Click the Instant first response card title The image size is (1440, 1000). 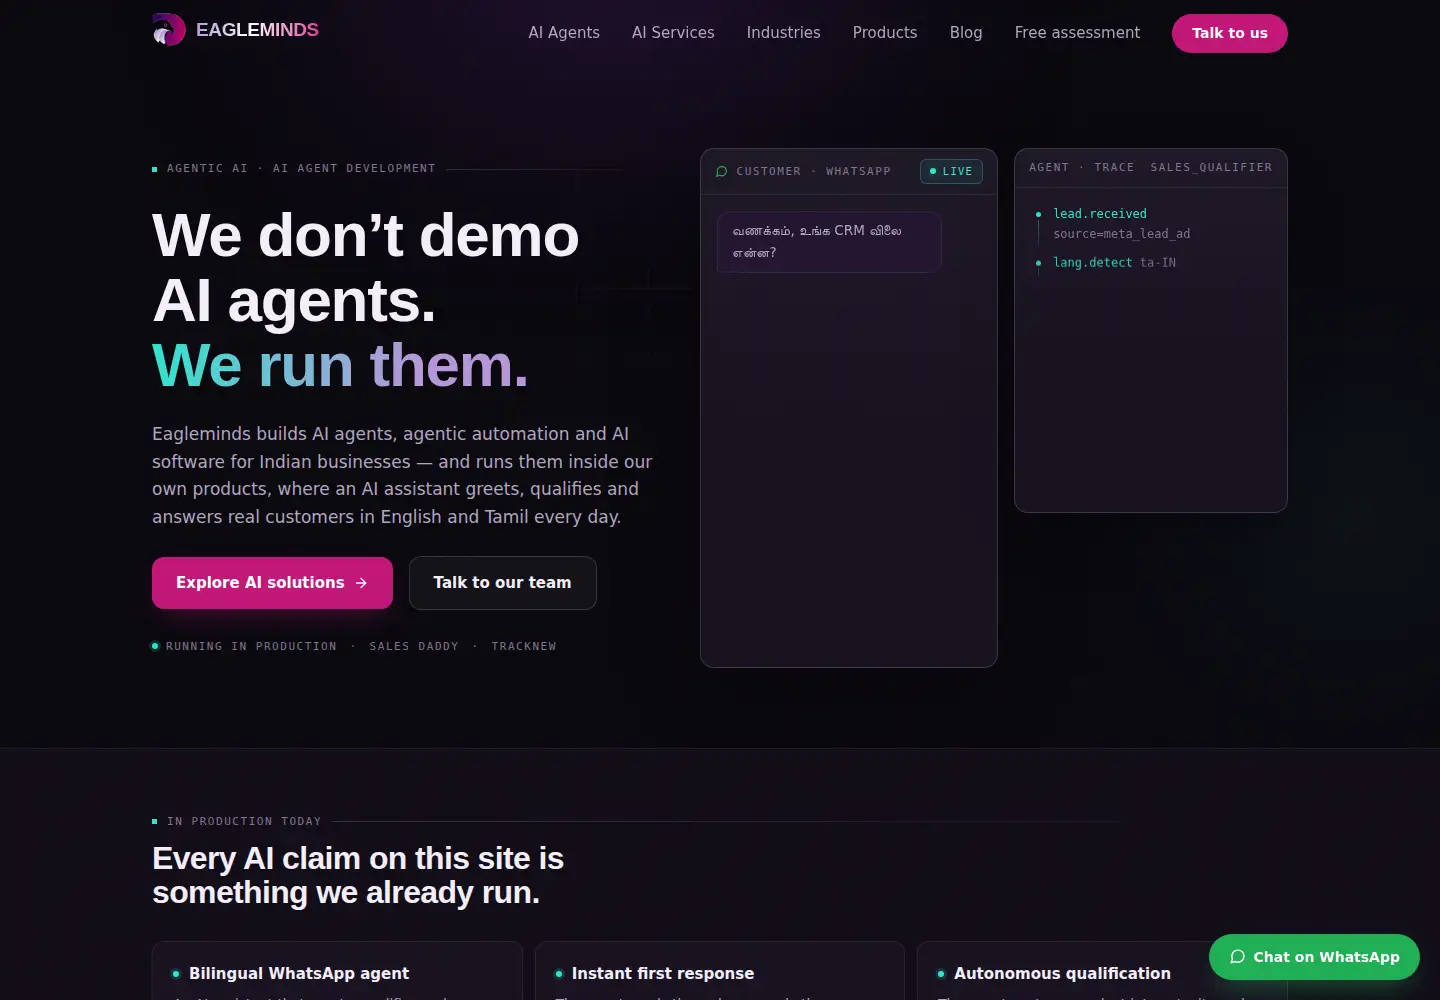[663, 973]
